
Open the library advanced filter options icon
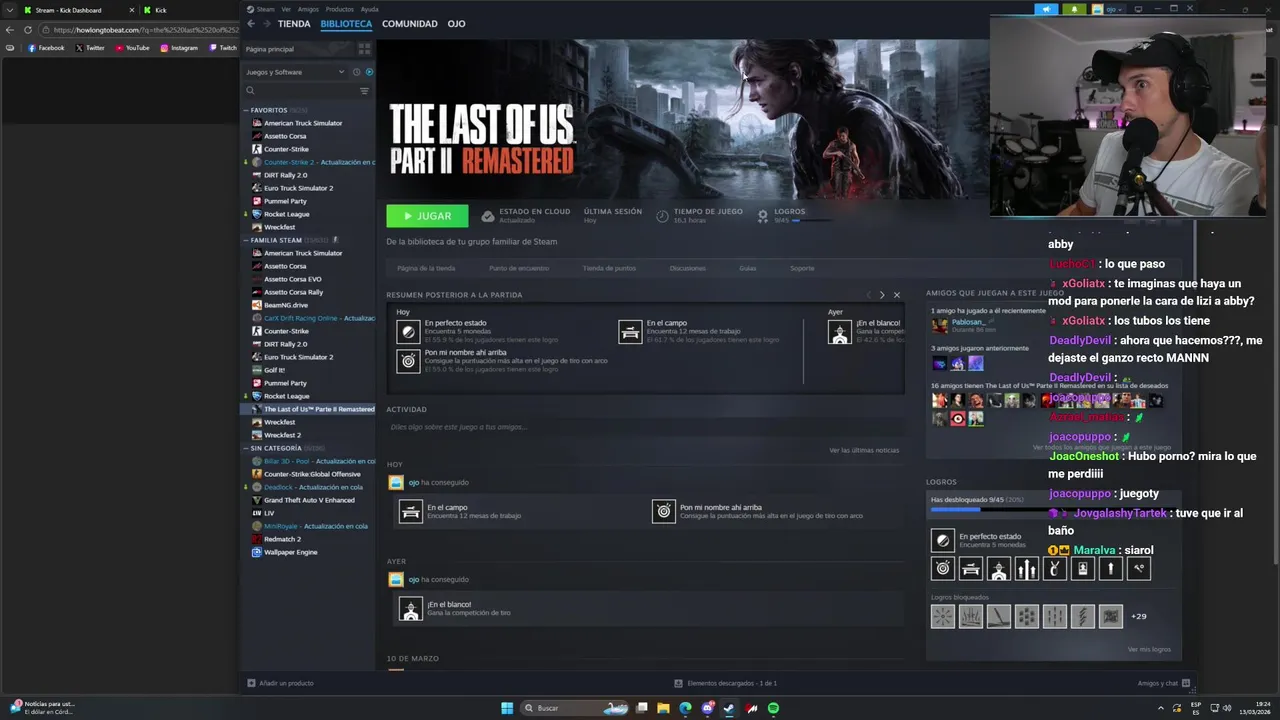(364, 91)
